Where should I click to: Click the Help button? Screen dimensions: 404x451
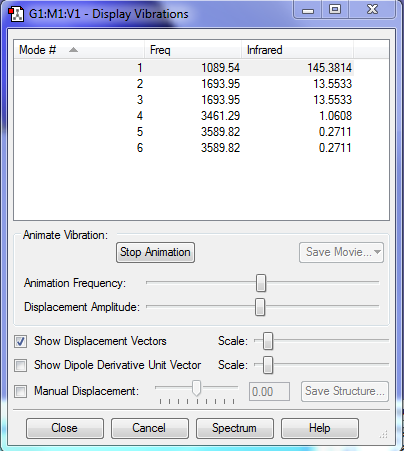pyautogui.click(x=320, y=428)
